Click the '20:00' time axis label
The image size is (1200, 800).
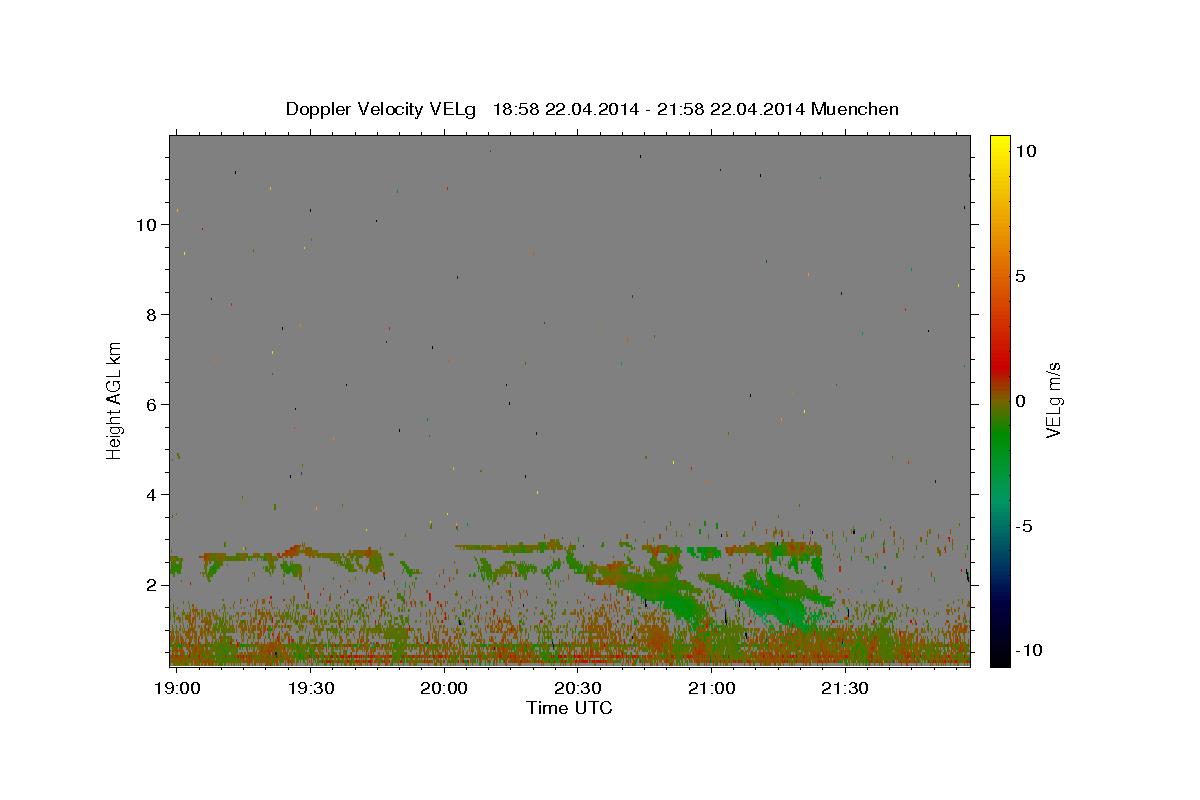(x=444, y=688)
